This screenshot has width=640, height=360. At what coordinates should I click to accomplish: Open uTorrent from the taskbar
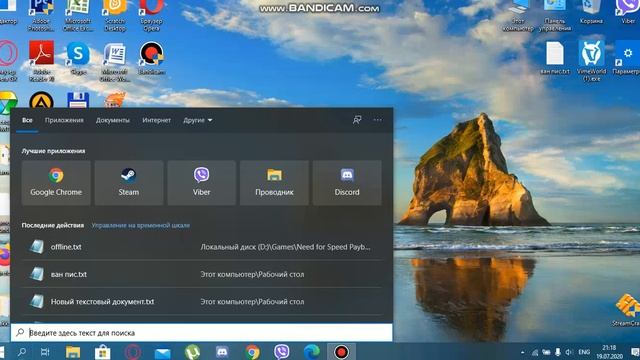[192, 351]
